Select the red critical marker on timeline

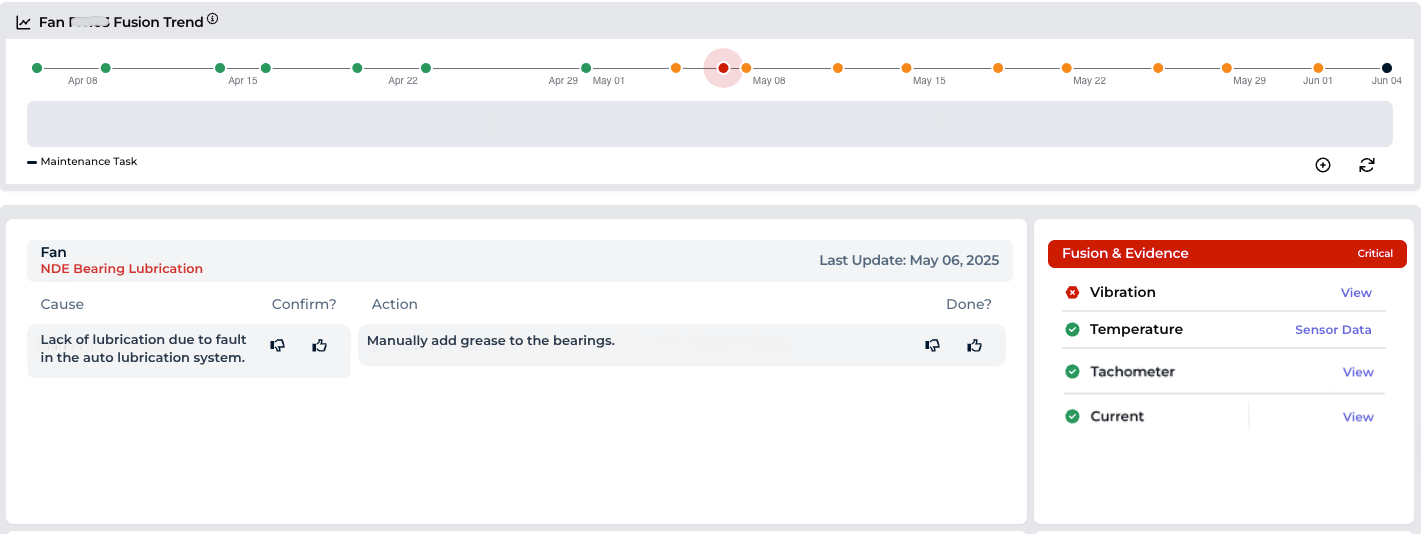[723, 68]
